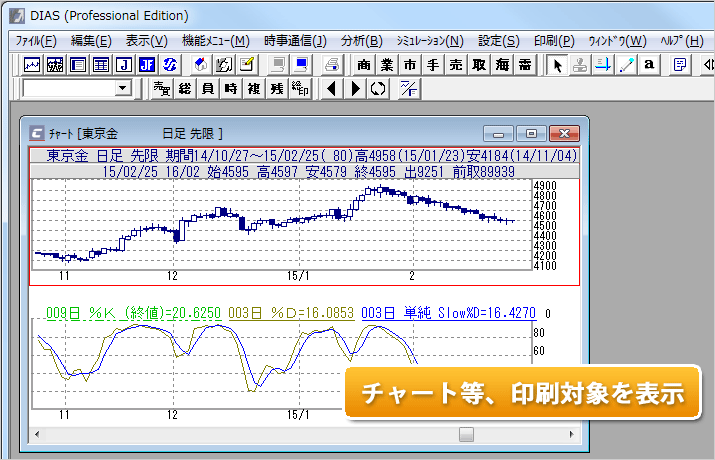This screenshot has width=715, height=460.
Task: Click the chart horizontal scrollbar thumb
Action: click(x=465, y=434)
